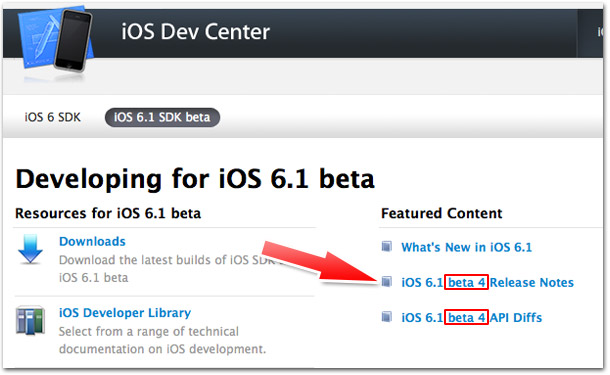Open the Downloads link
The image size is (610, 375).
click(x=92, y=242)
